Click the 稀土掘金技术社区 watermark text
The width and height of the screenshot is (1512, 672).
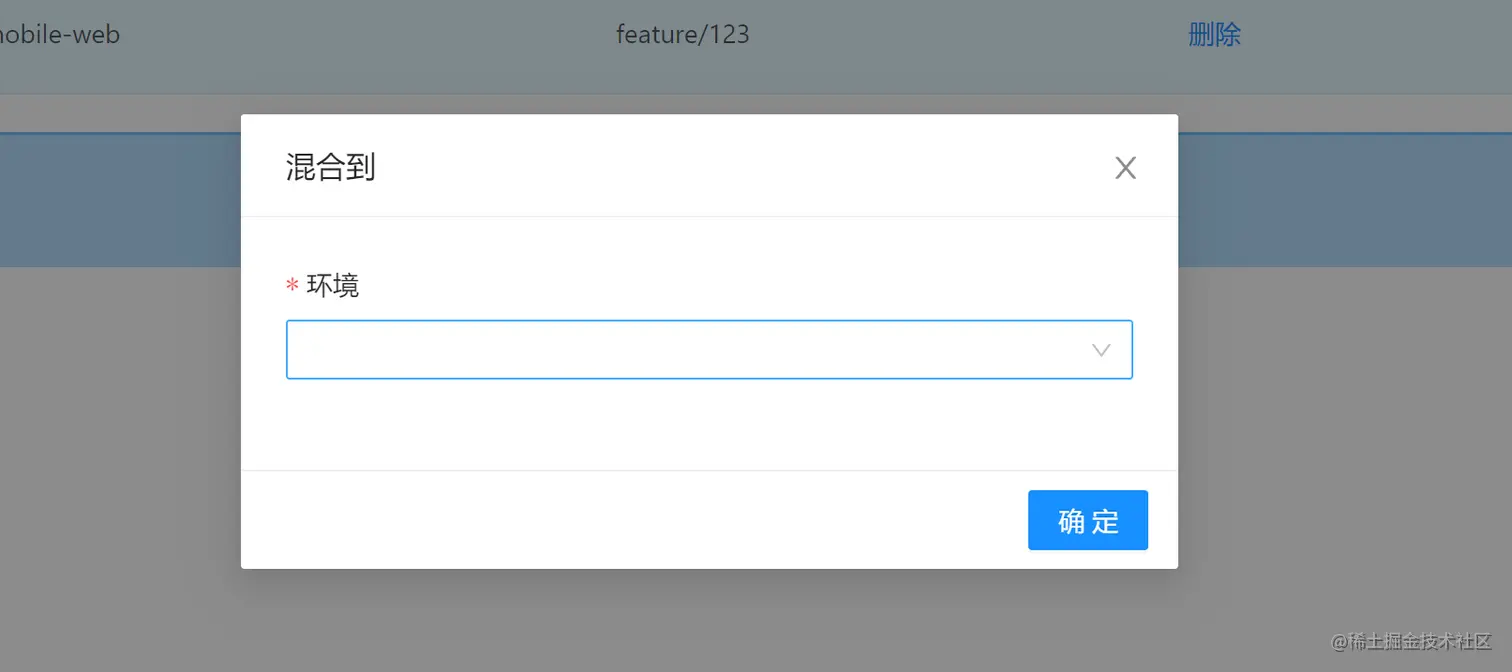1412,641
